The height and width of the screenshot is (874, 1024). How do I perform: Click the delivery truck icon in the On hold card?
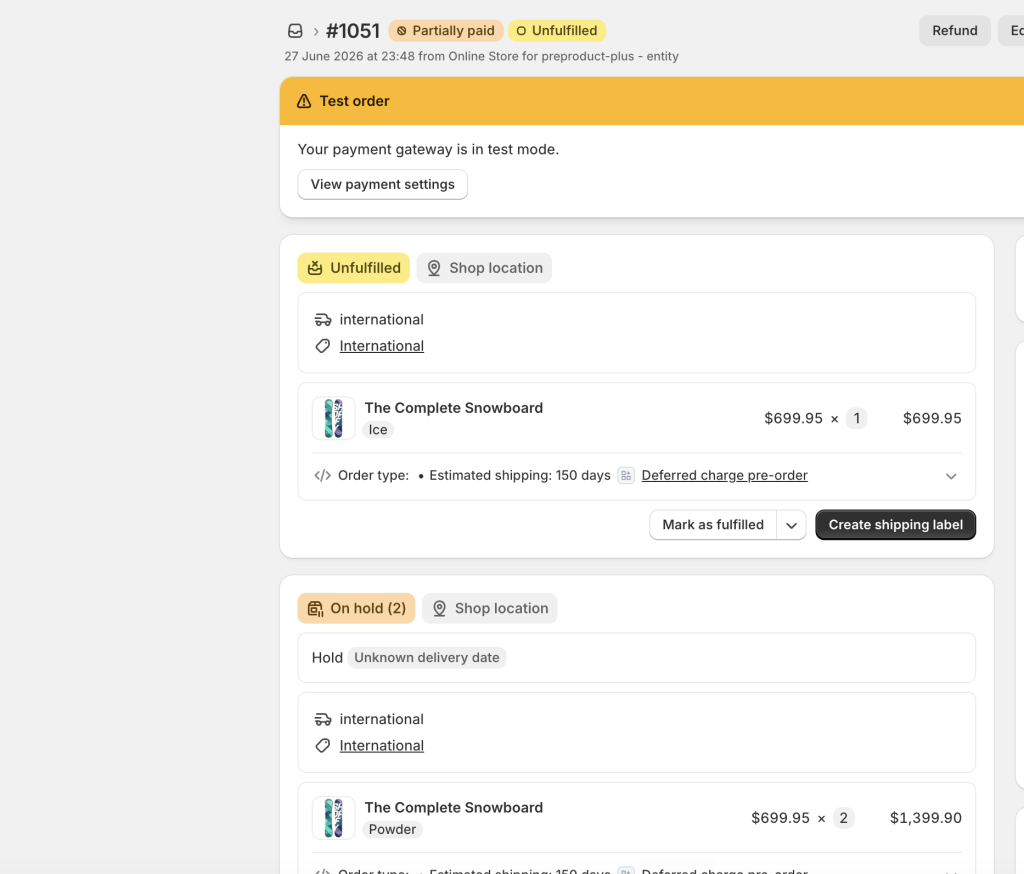[323, 719]
